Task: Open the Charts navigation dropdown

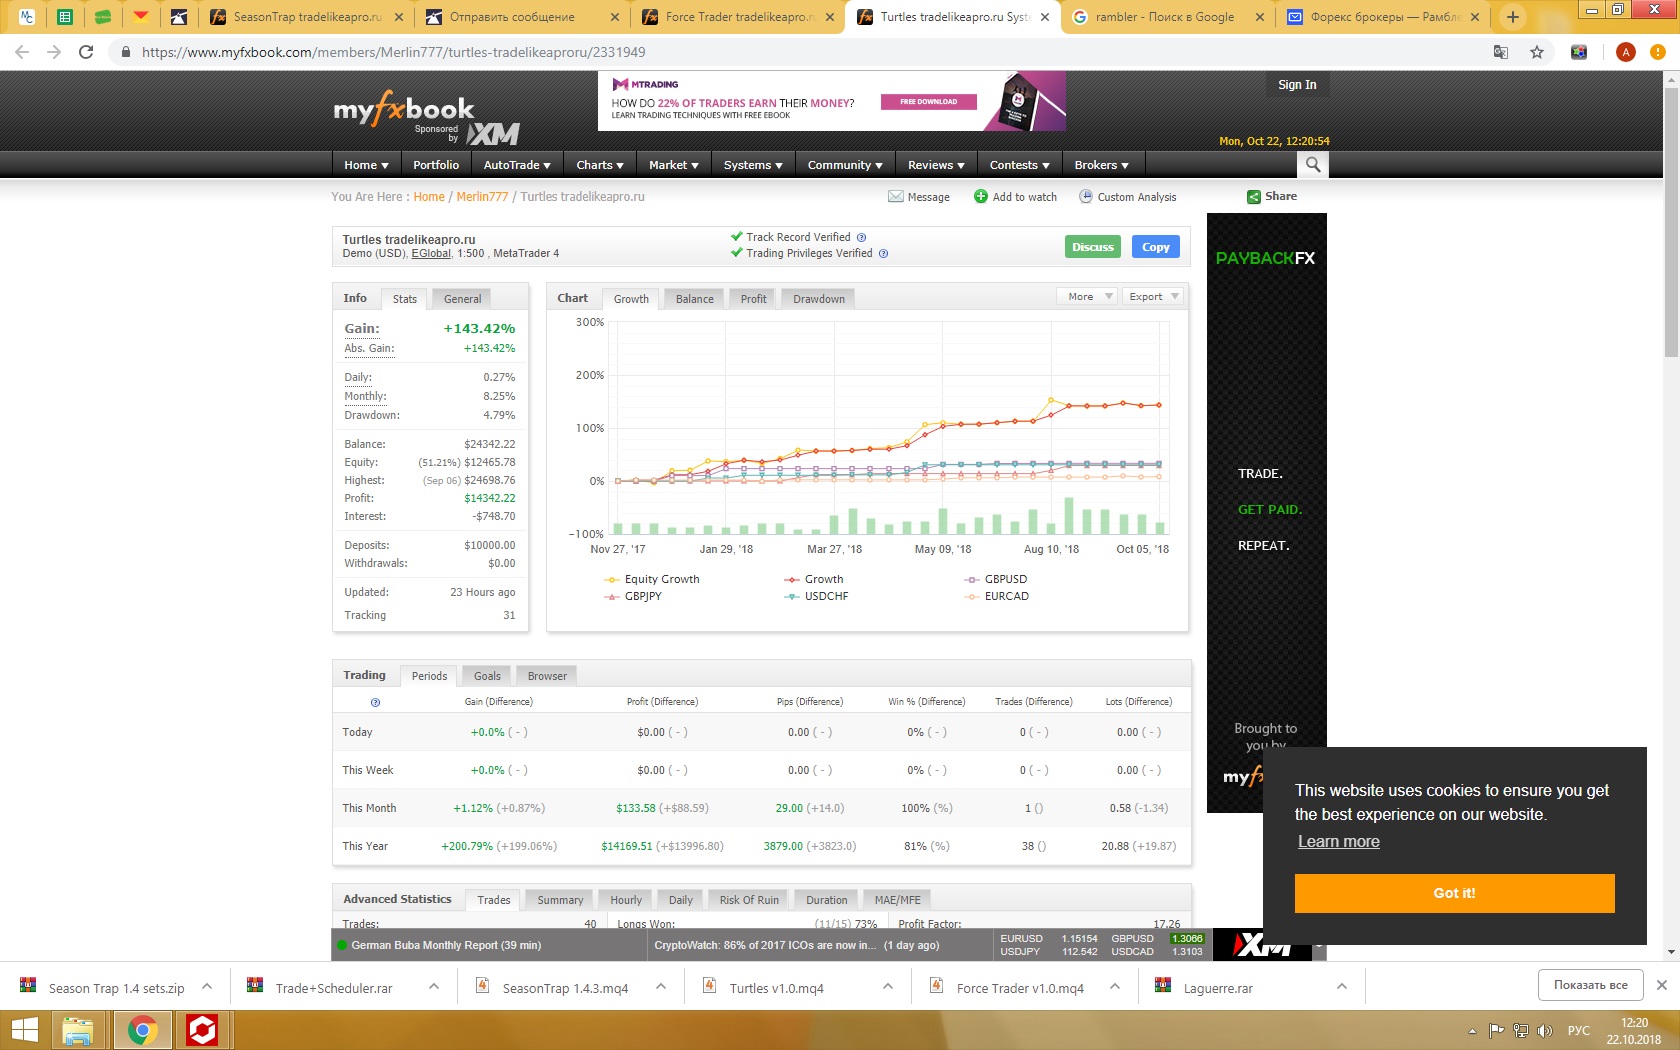Action: click(600, 165)
